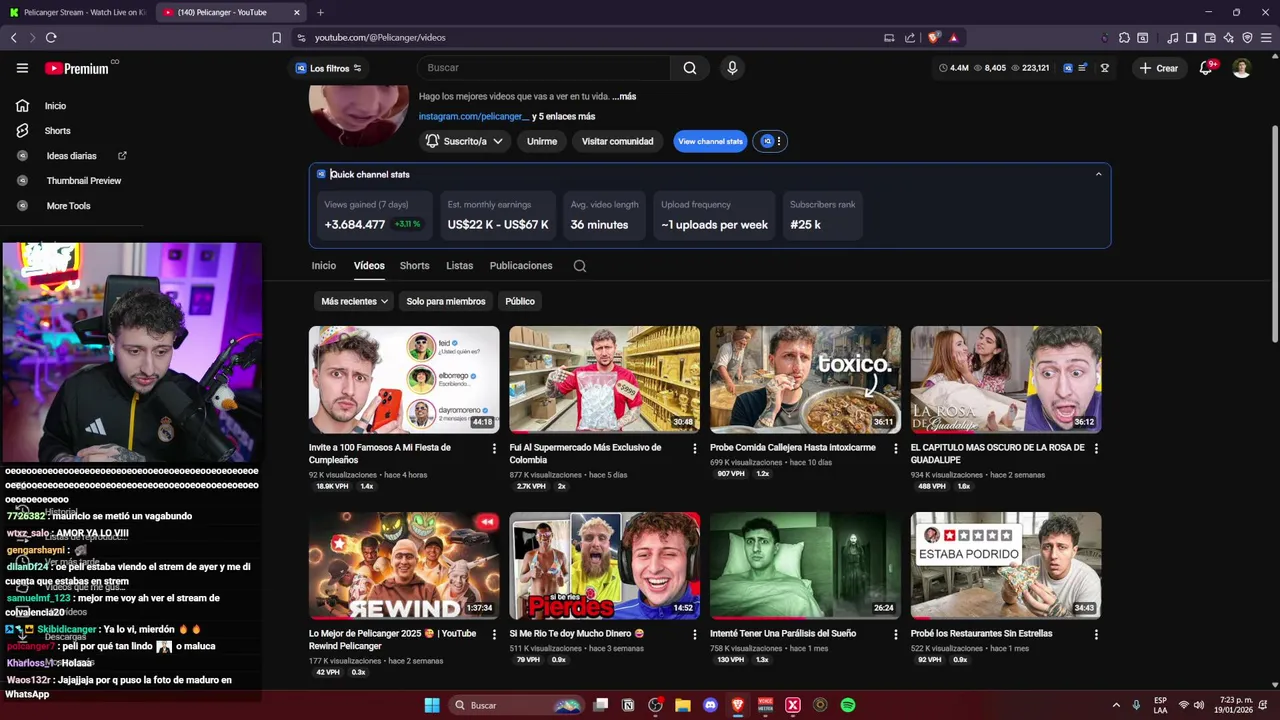Open the vidIQ list icon in header
The width and height of the screenshot is (1280, 720).
click(x=1082, y=68)
